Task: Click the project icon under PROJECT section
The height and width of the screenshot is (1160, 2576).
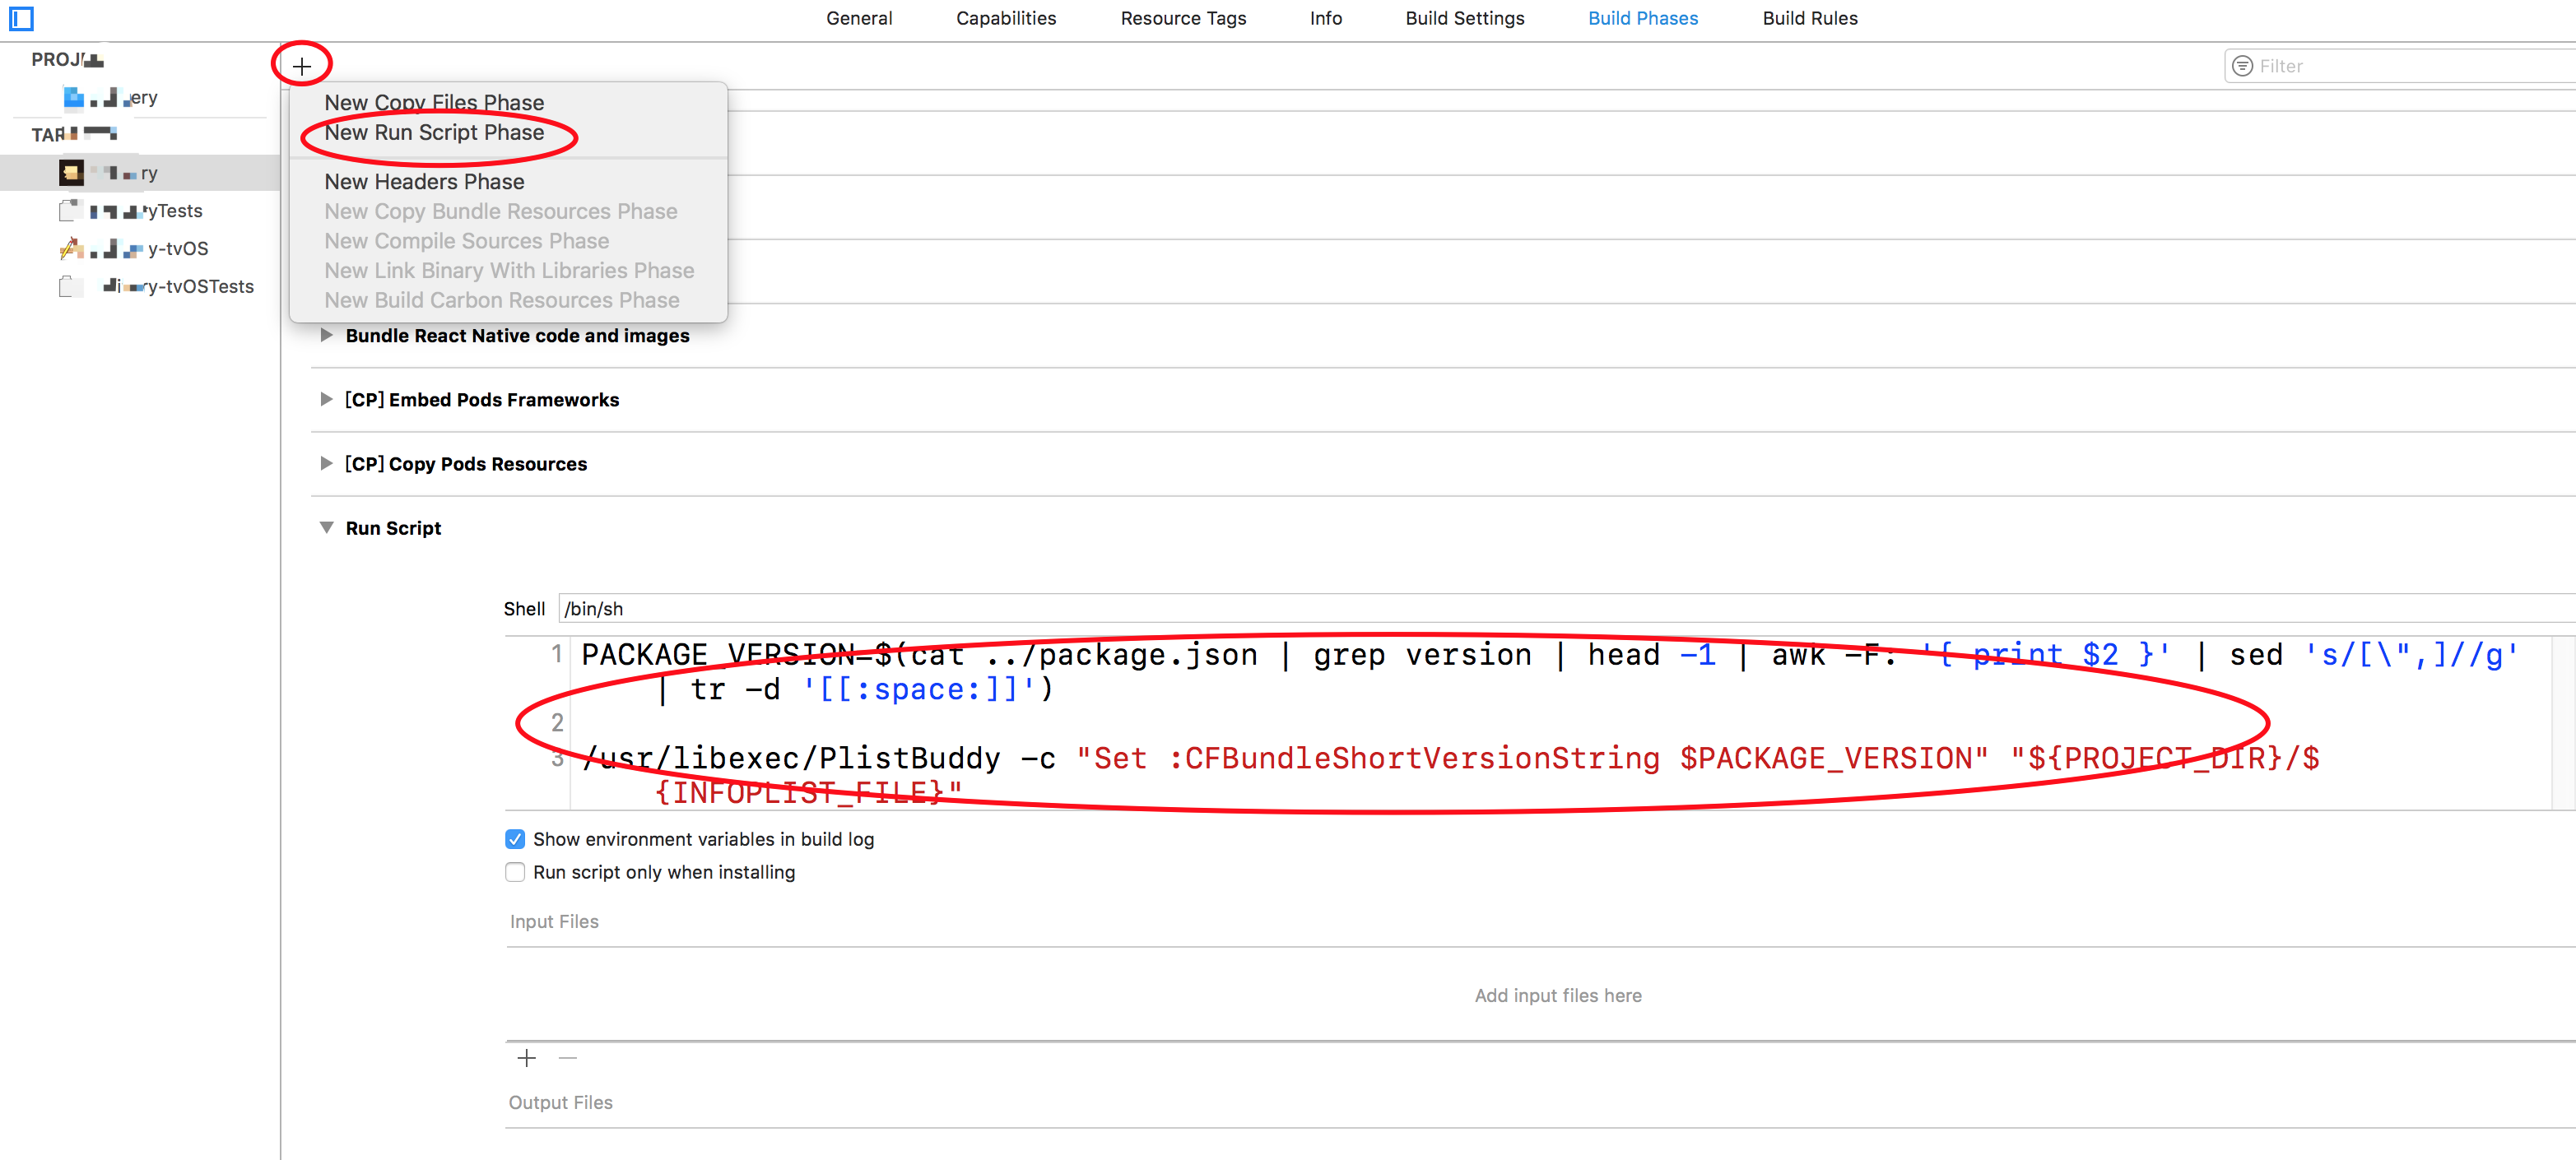Action: click(x=74, y=97)
